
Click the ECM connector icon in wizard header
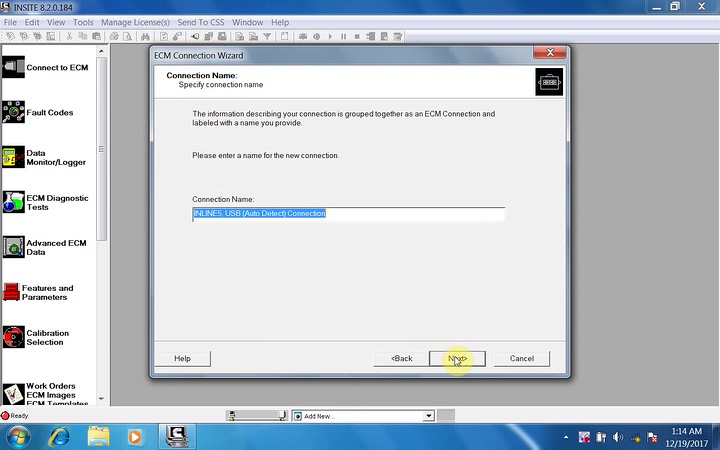(549, 82)
